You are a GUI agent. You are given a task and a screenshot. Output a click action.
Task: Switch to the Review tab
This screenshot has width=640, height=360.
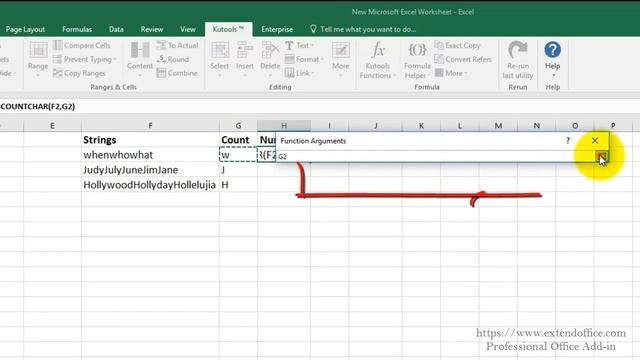152,29
